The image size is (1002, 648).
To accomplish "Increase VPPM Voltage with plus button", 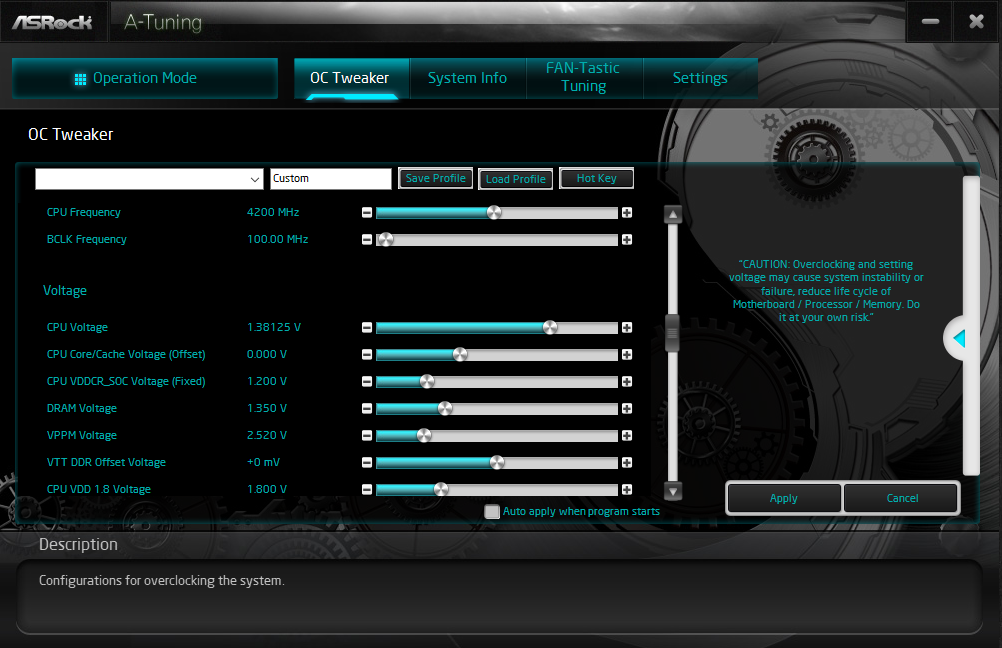I will point(627,436).
